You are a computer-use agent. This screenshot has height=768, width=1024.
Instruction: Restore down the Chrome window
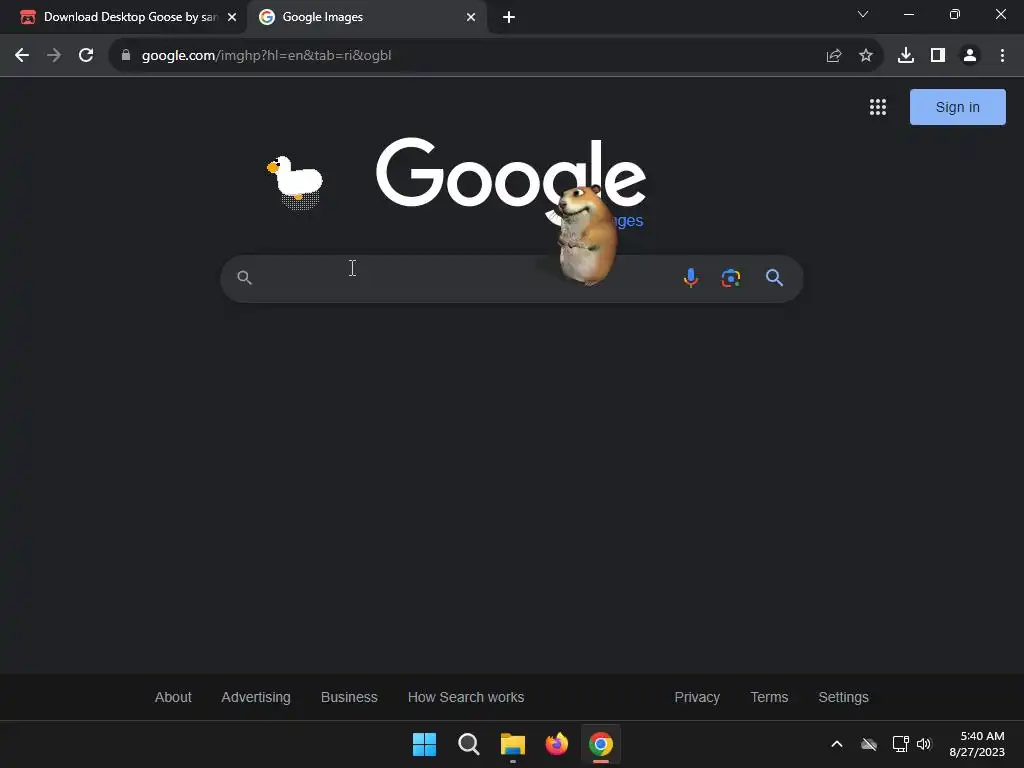pyautogui.click(x=955, y=14)
